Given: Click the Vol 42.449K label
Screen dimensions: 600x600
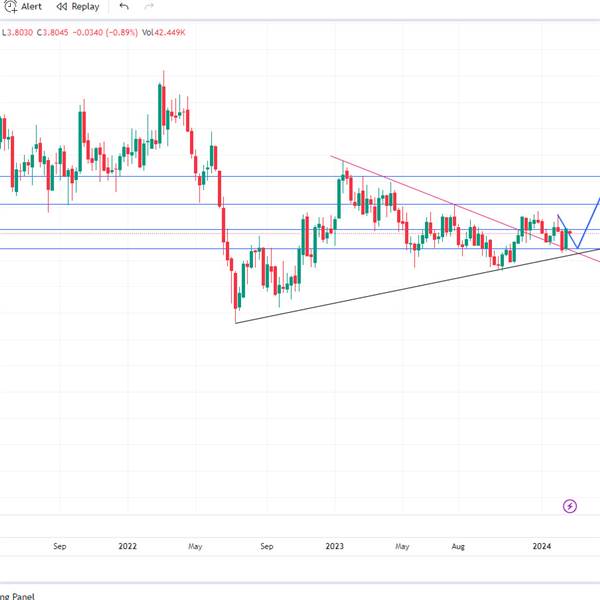Looking at the screenshot, I should (x=163, y=33).
